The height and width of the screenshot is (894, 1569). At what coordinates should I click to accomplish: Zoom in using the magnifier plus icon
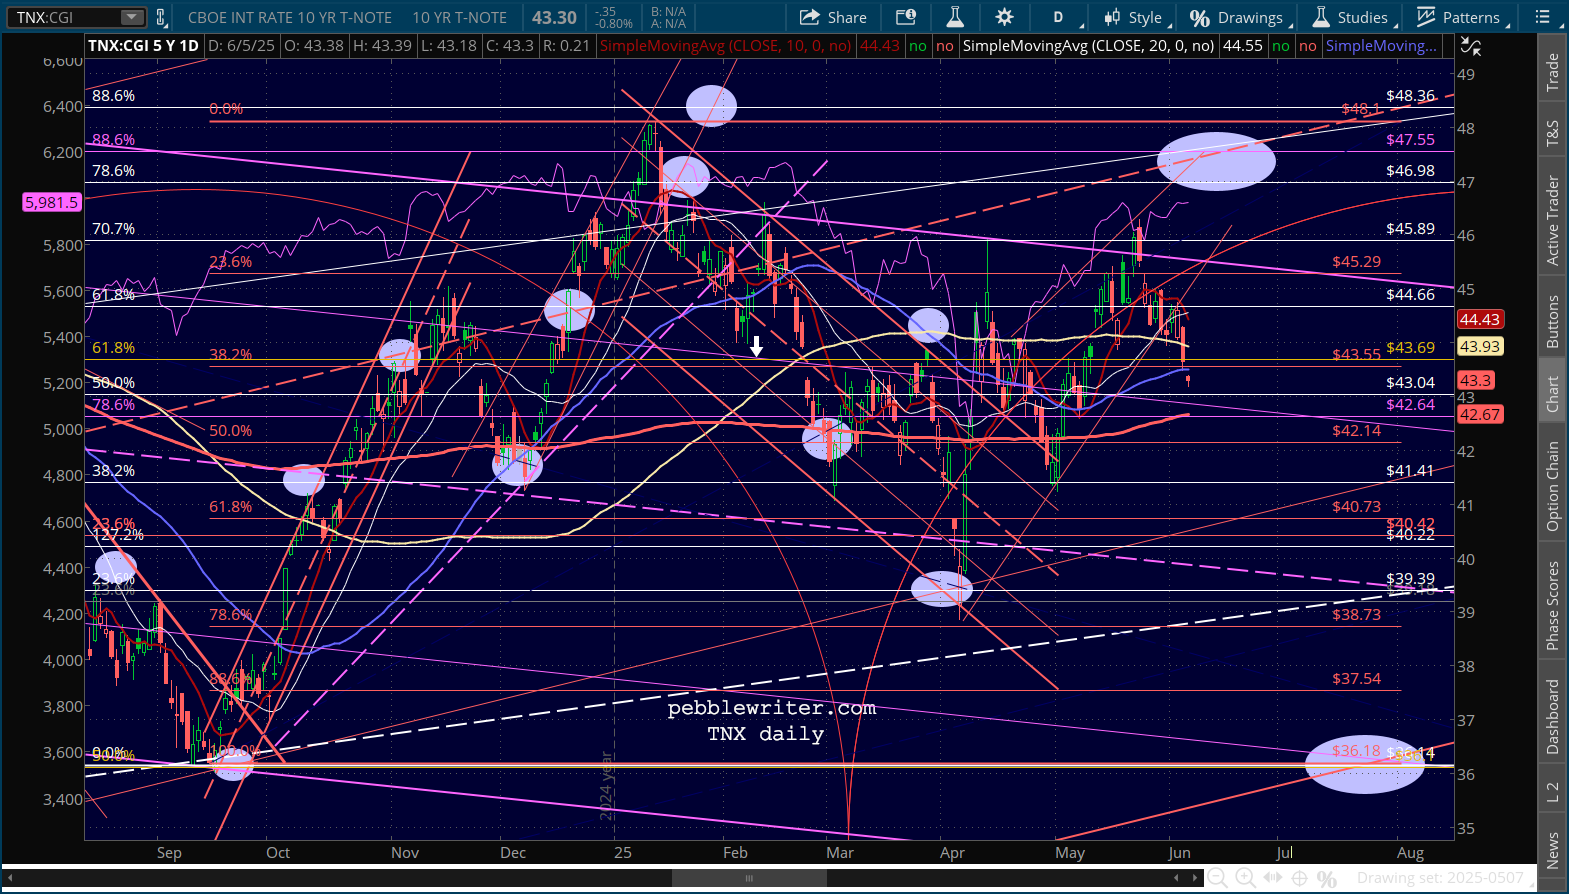click(x=1245, y=878)
